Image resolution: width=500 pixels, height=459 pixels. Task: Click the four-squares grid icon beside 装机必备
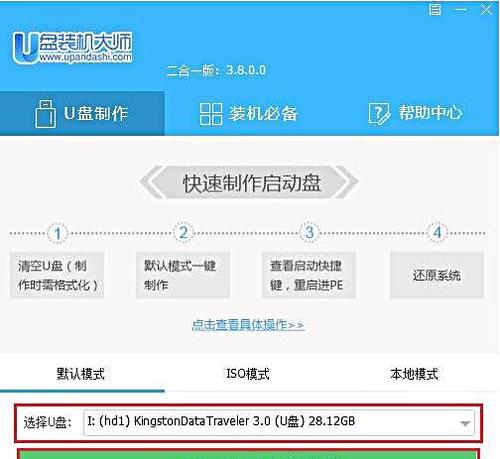[211, 114]
